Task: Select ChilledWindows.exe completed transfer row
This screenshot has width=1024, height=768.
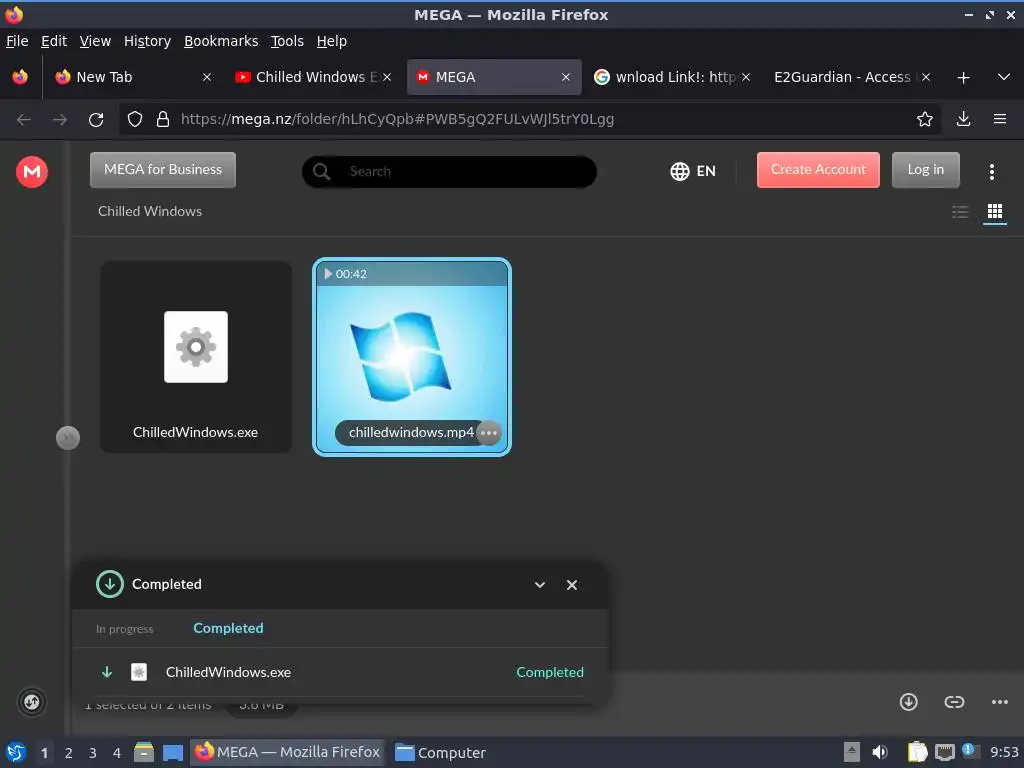Action: click(x=340, y=672)
